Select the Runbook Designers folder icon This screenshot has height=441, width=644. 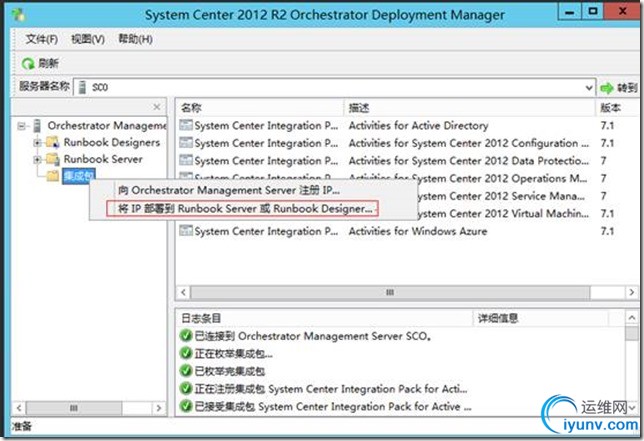(x=52, y=142)
